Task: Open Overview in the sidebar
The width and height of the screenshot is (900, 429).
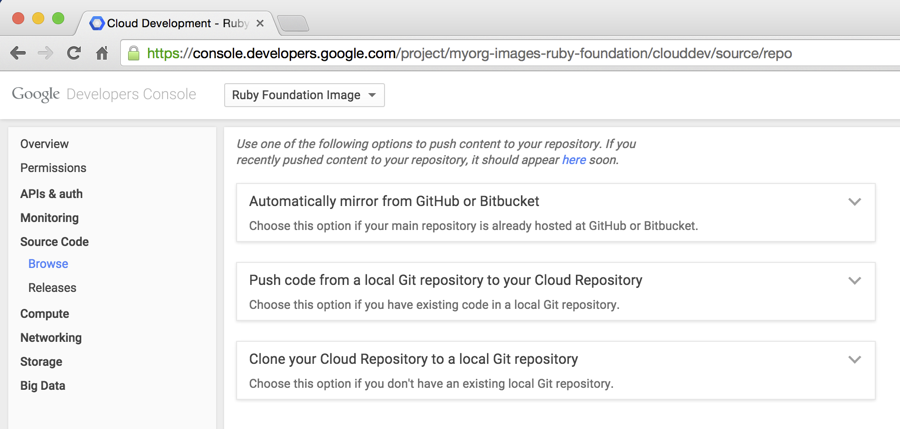Action: coord(44,144)
